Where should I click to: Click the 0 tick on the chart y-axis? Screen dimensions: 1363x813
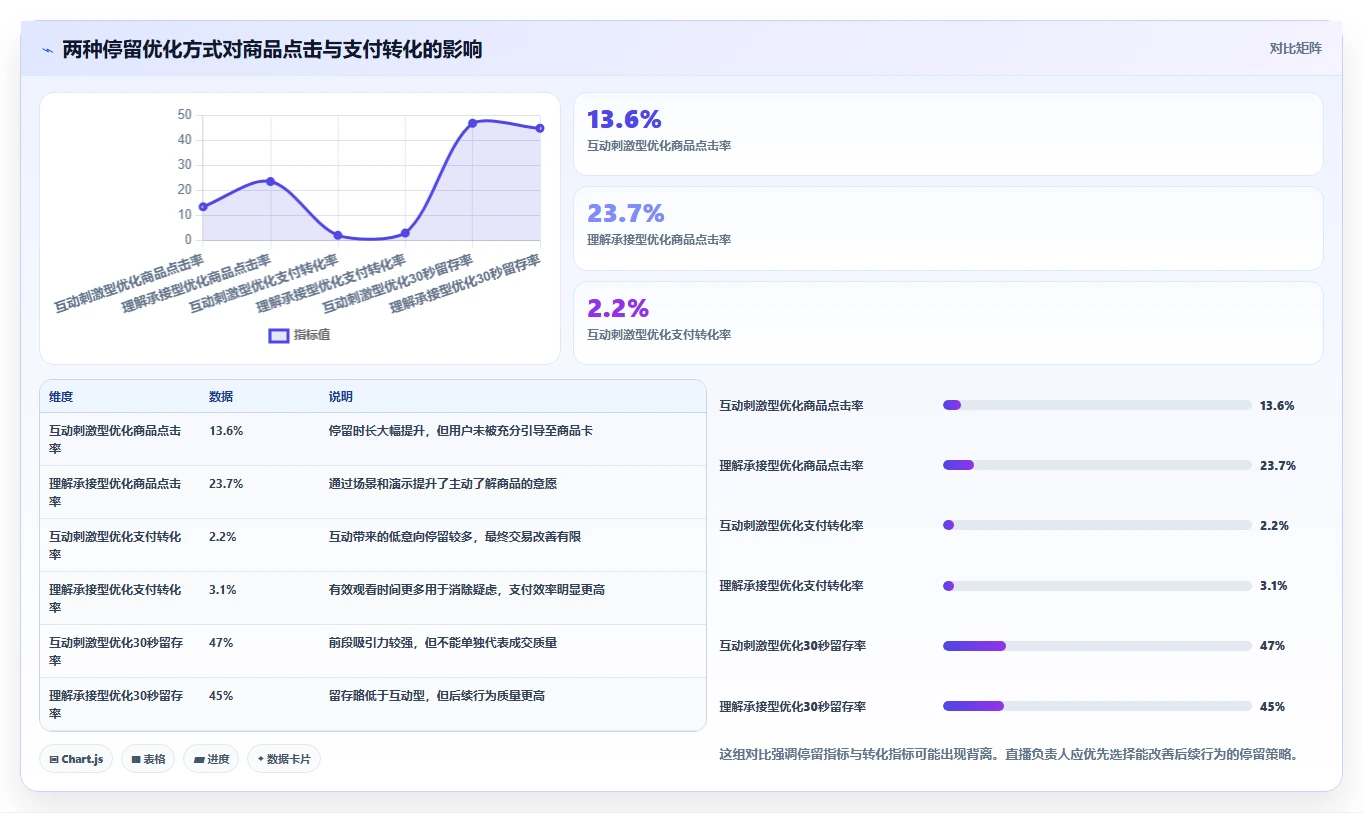pos(188,240)
